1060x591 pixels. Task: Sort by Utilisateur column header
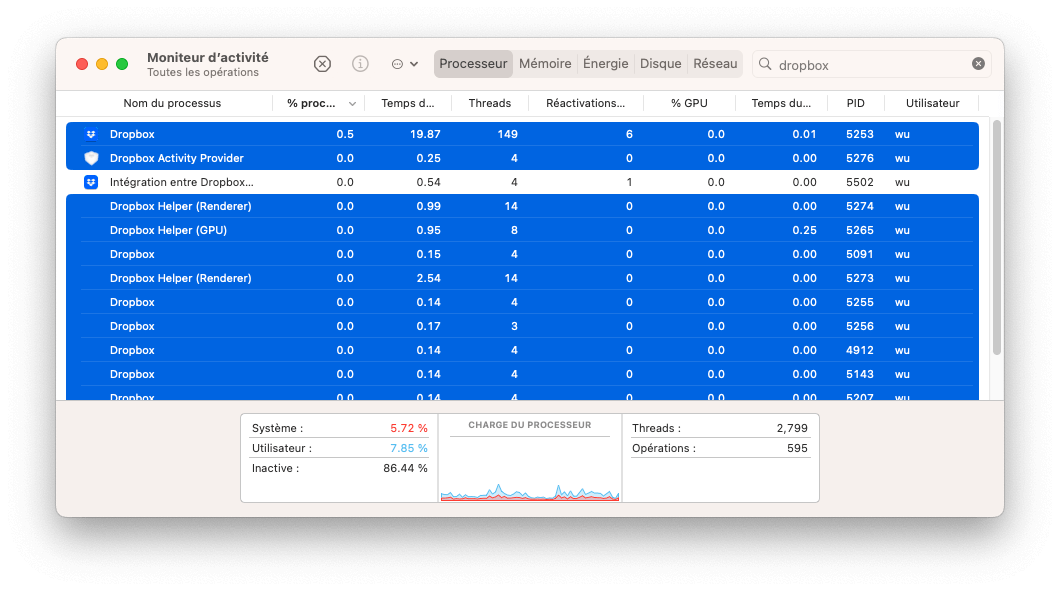[x=932, y=103]
